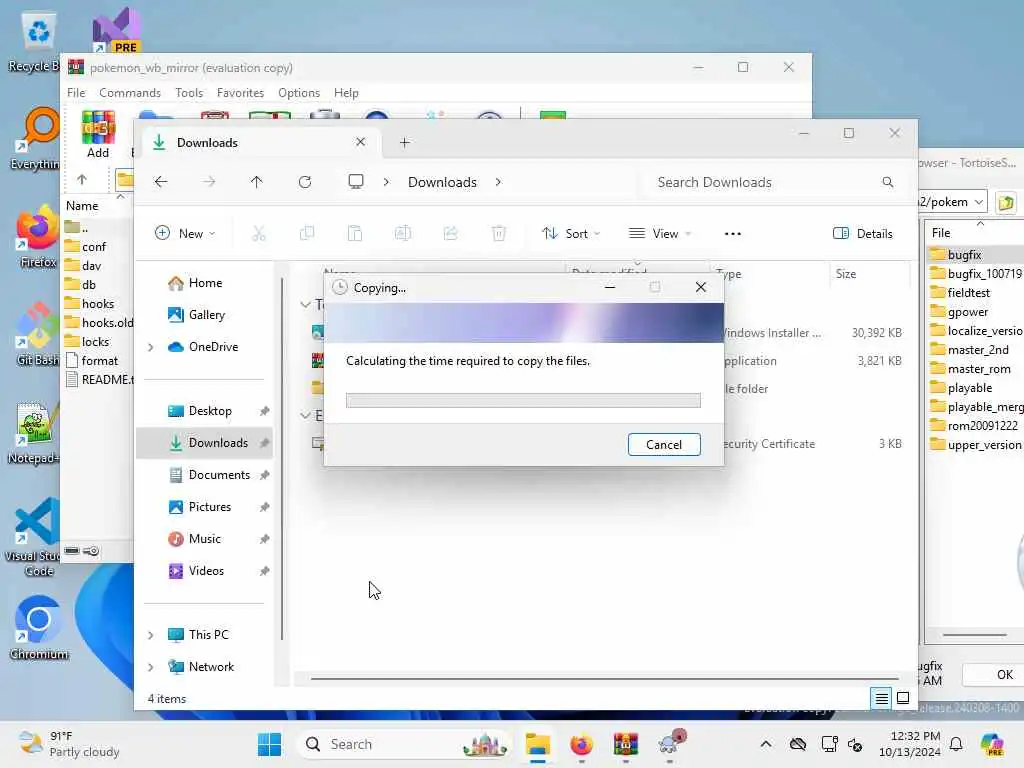Open the See more ellipsis menu
This screenshot has width=1024, height=768.
click(x=733, y=234)
